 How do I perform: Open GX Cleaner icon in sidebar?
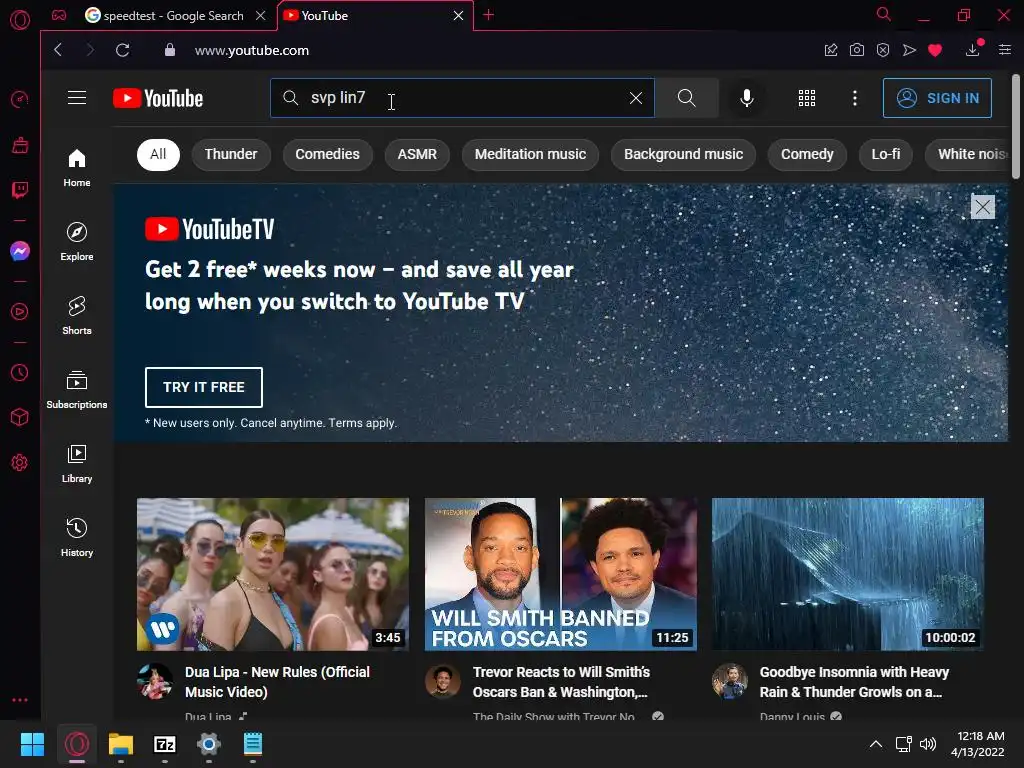pos(20,144)
